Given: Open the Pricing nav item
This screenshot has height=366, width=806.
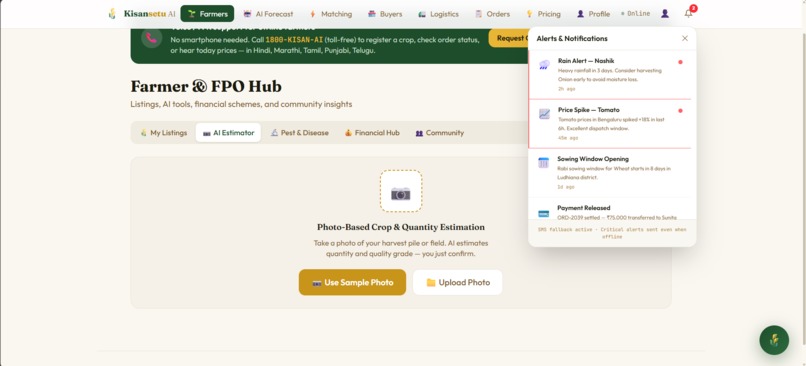Looking at the screenshot, I should tap(543, 14).
